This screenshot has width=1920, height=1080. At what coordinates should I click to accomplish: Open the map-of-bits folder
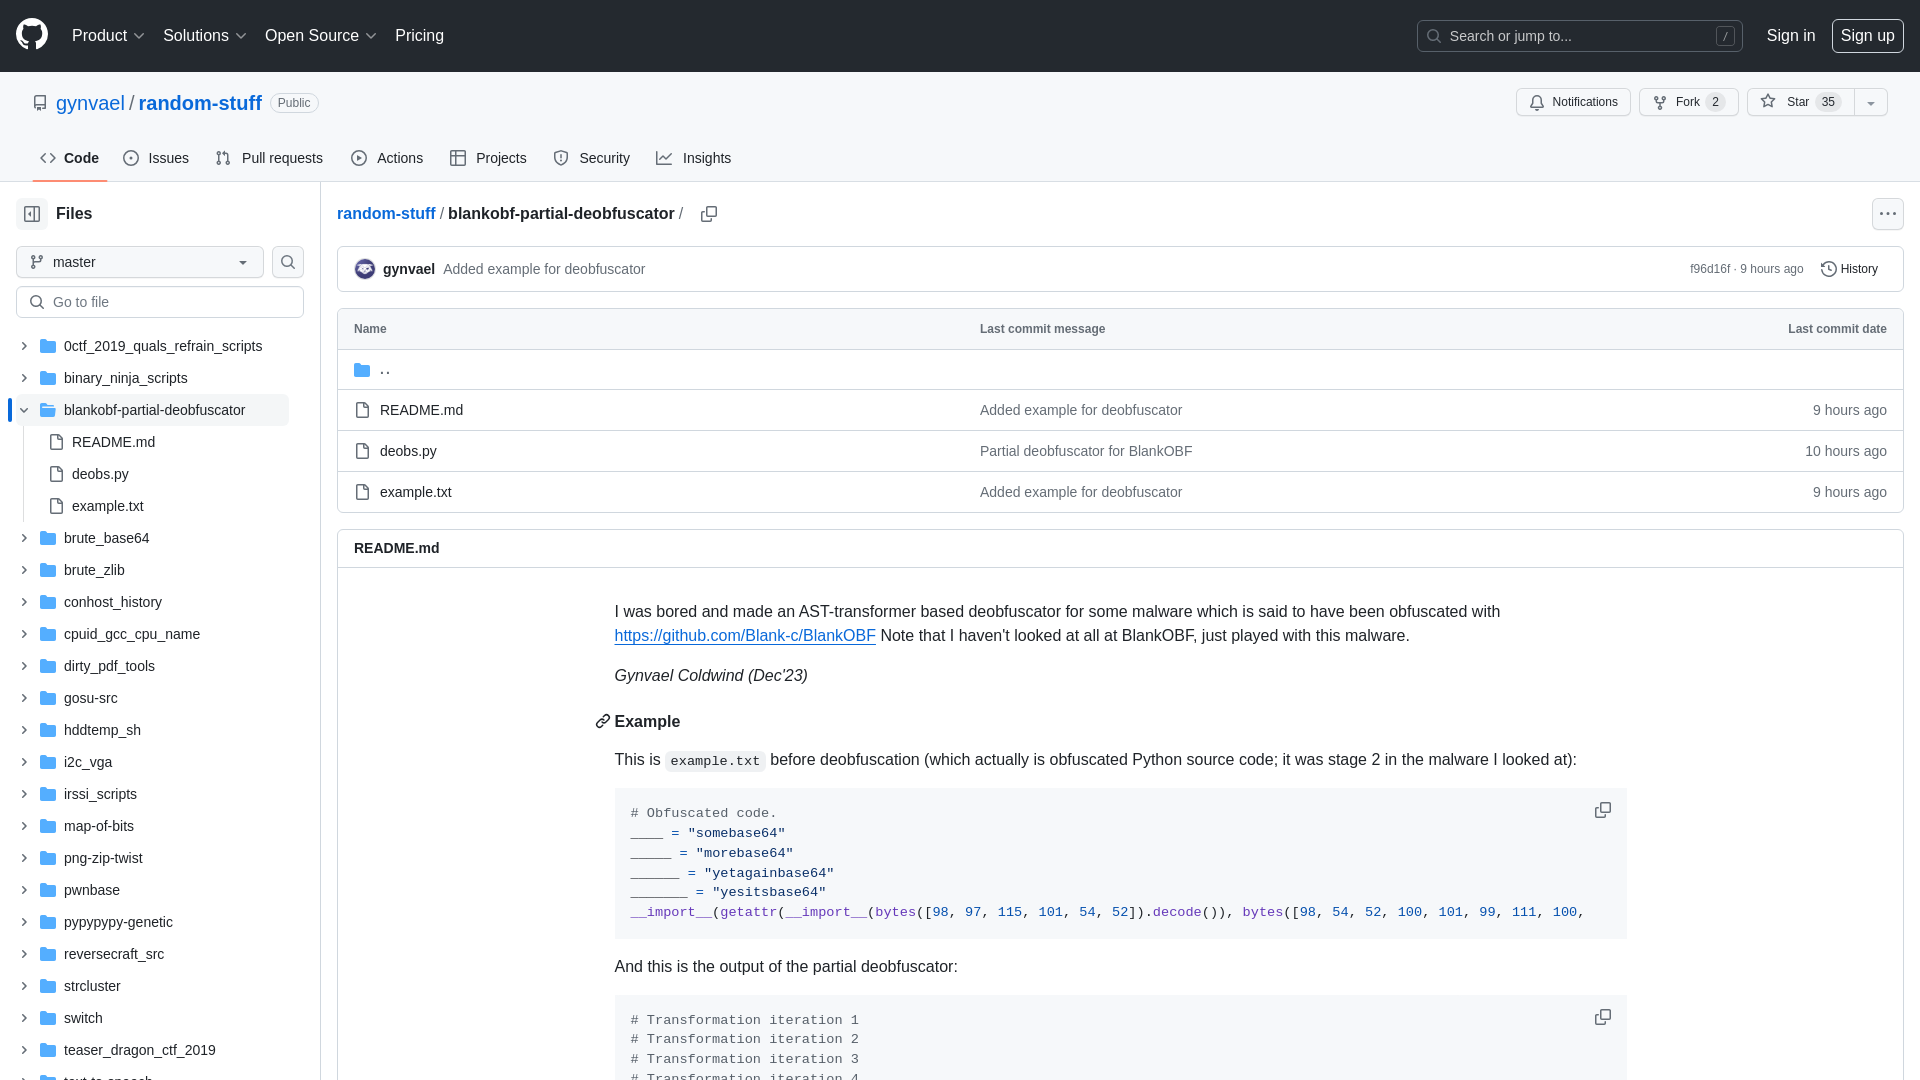[98, 826]
